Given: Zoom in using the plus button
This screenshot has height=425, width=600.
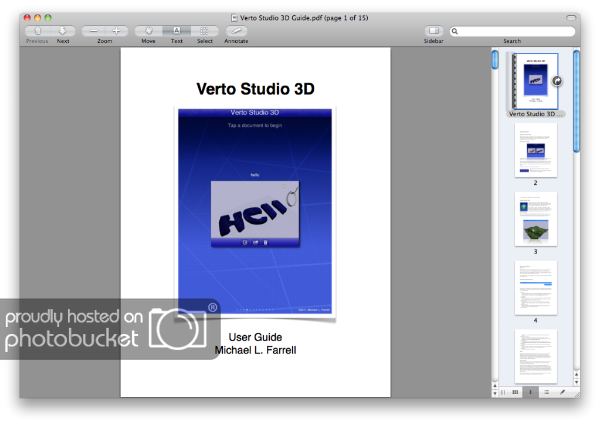Looking at the screenshot, I should pyautogui.click(x=116, y=31).
